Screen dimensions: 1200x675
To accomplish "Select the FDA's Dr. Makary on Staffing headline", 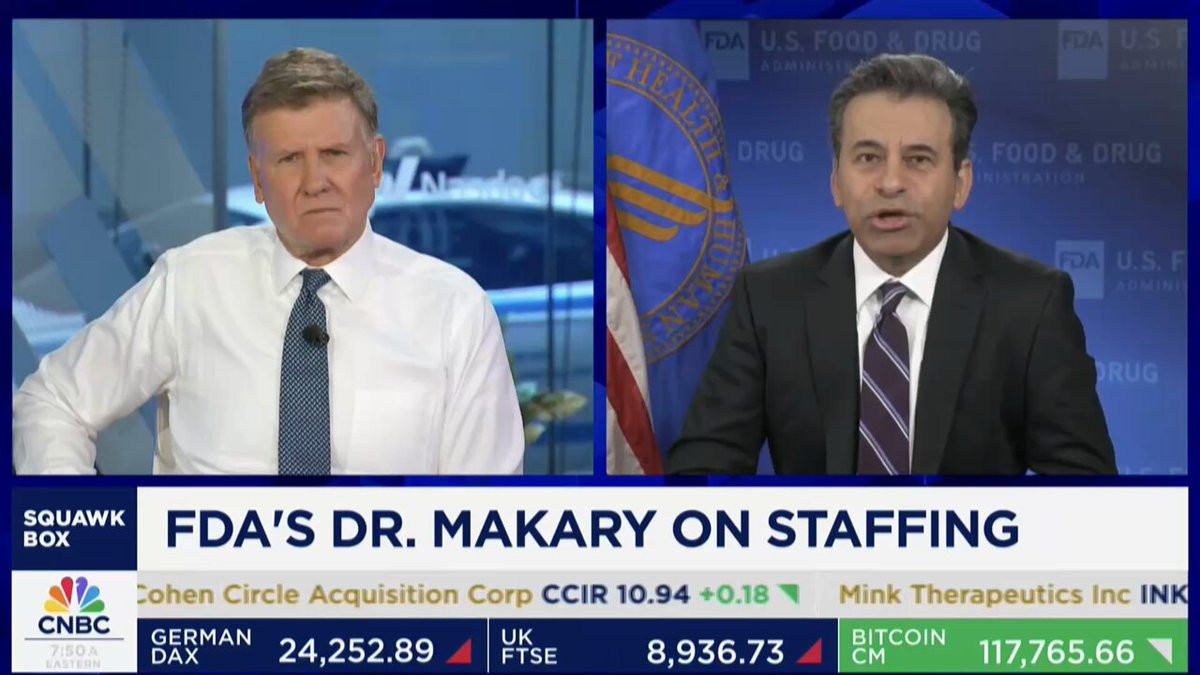I will coord(592,528).
